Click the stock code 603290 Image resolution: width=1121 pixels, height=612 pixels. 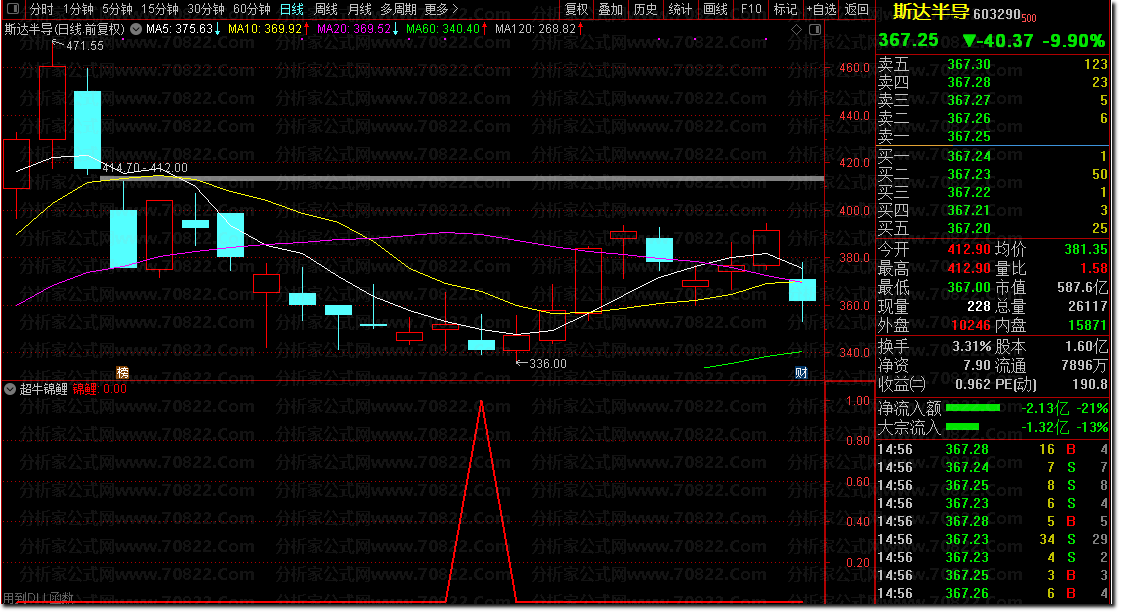click(x=997, y=14)
